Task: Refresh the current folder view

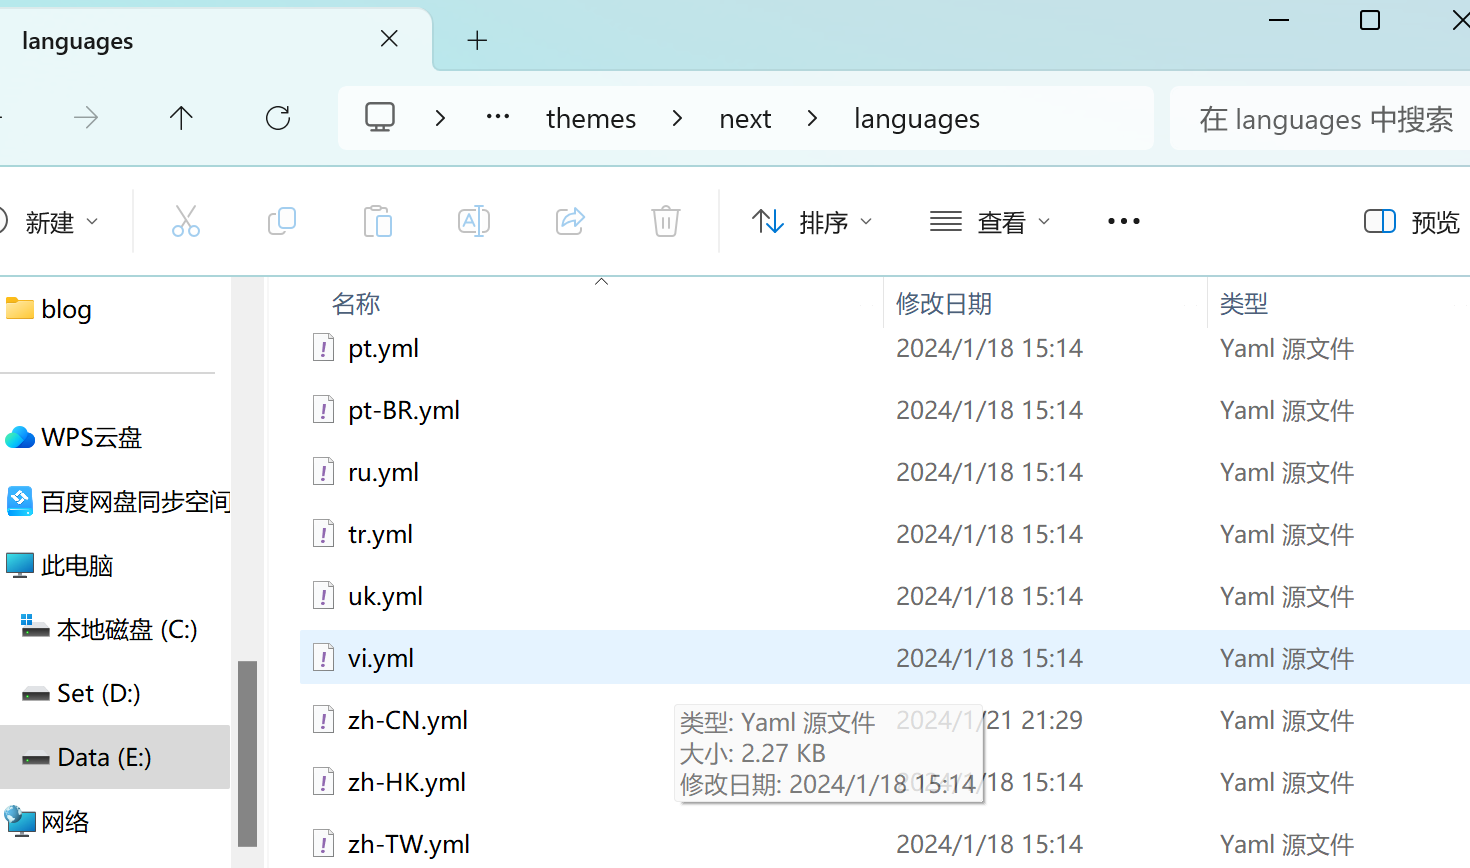Action: 278,118
